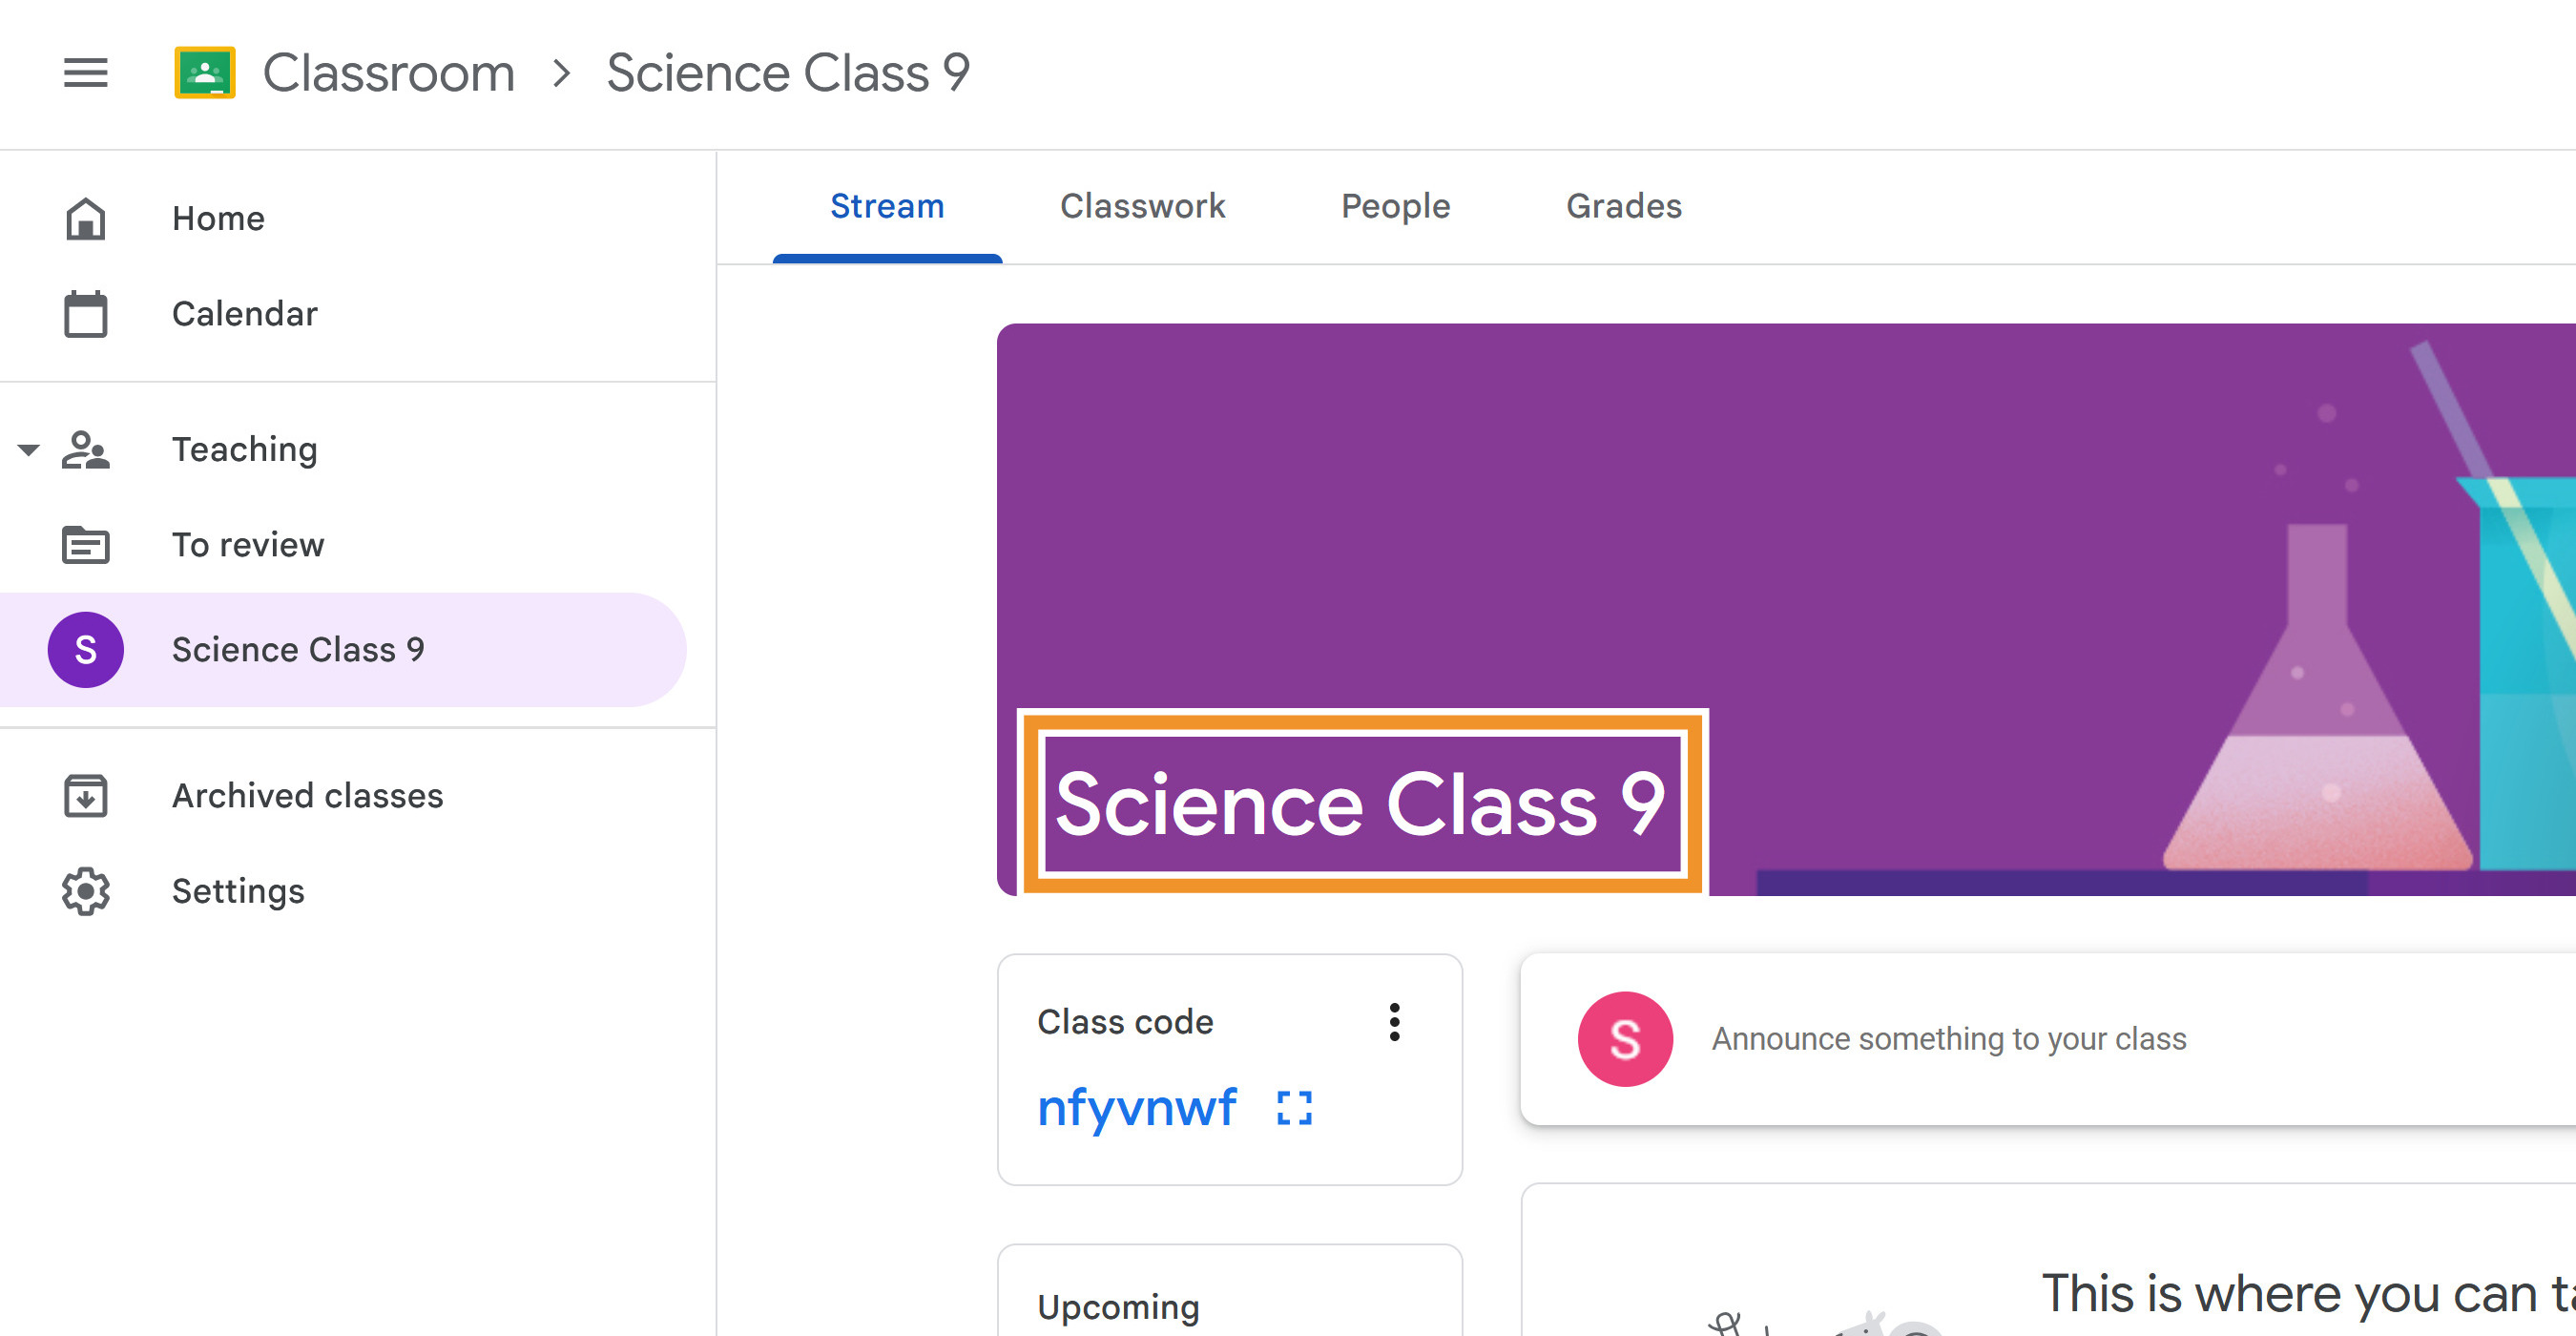This screenshot has width=2576, height=1336.
Task: Click the nfyvnwf class code link
Action: [x=1137, y=1108]
